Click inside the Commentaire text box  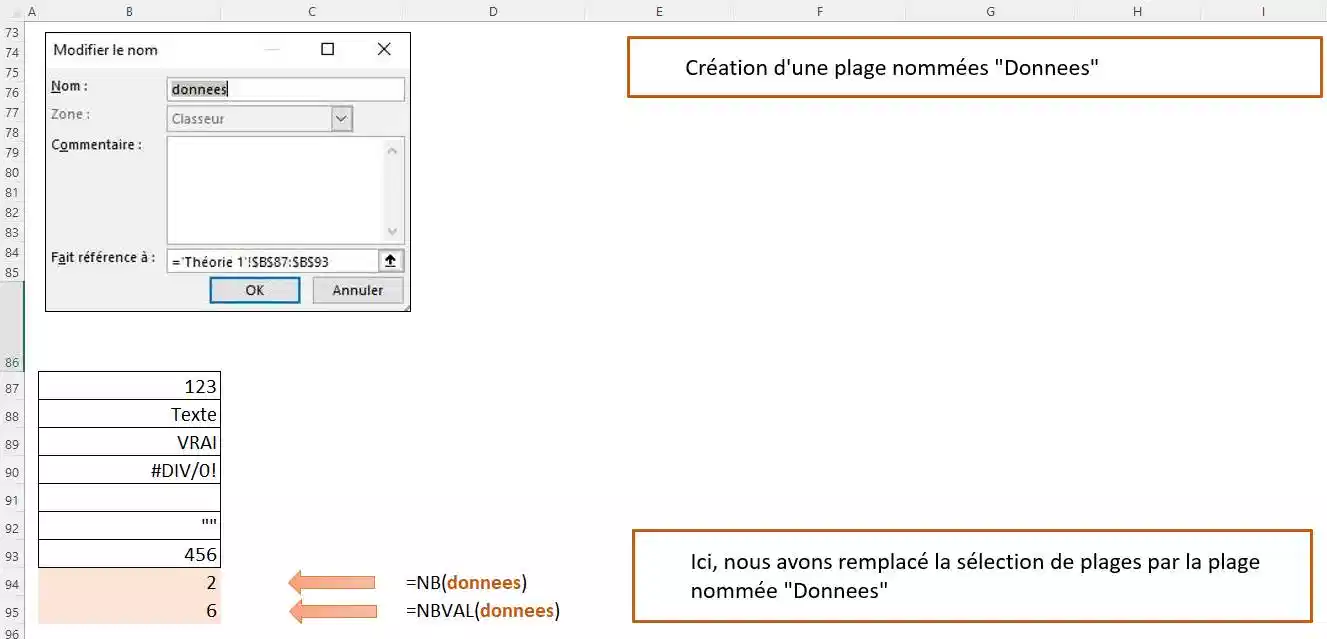pos(274,190)
